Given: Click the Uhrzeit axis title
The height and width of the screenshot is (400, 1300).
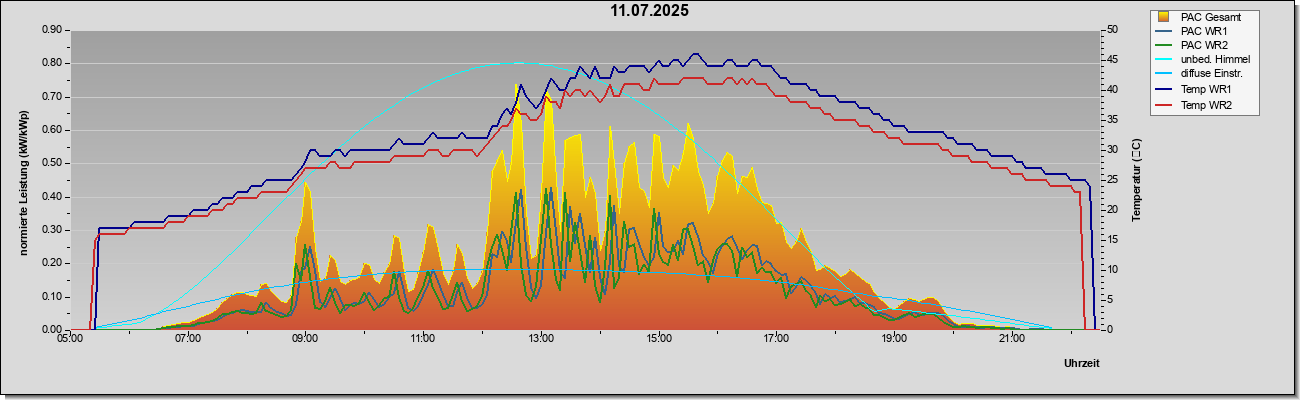Looking at the screenshot, I should point(1082,364).
